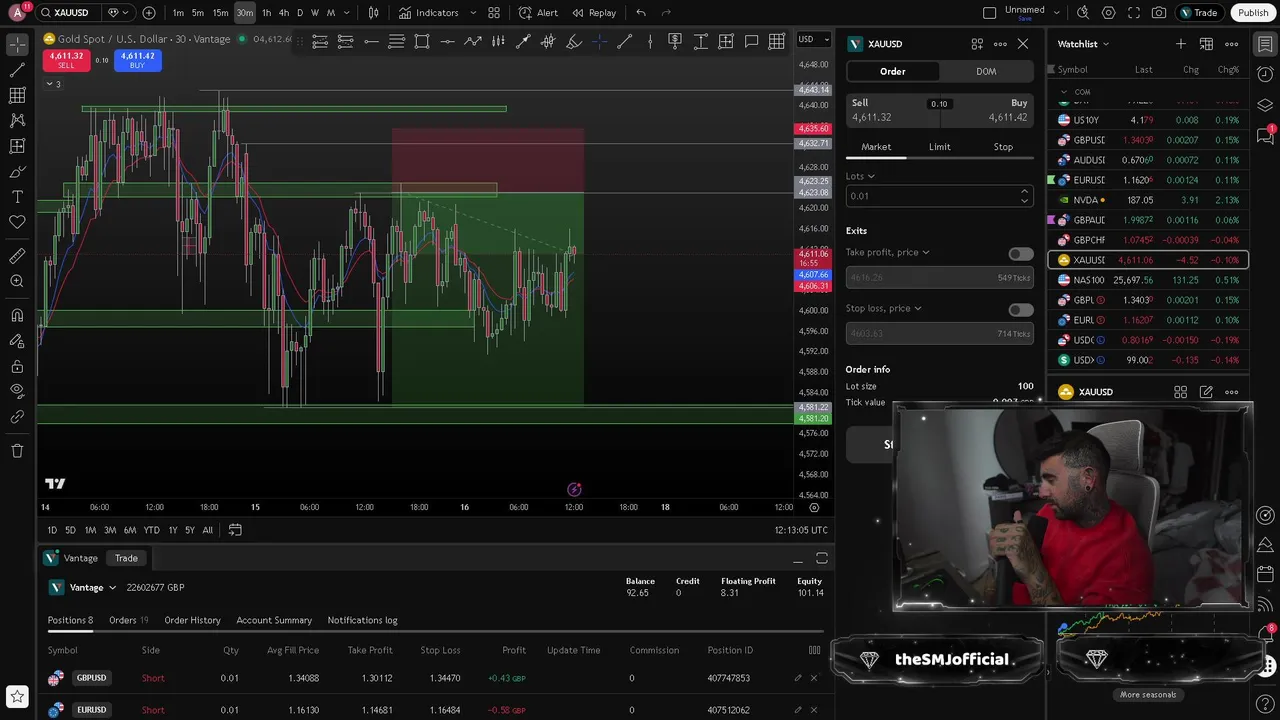Open the Alerts panel clock icon in right sidebar
The height and width of the screenshot is (720, 1280).
[x=1265, y=75]
